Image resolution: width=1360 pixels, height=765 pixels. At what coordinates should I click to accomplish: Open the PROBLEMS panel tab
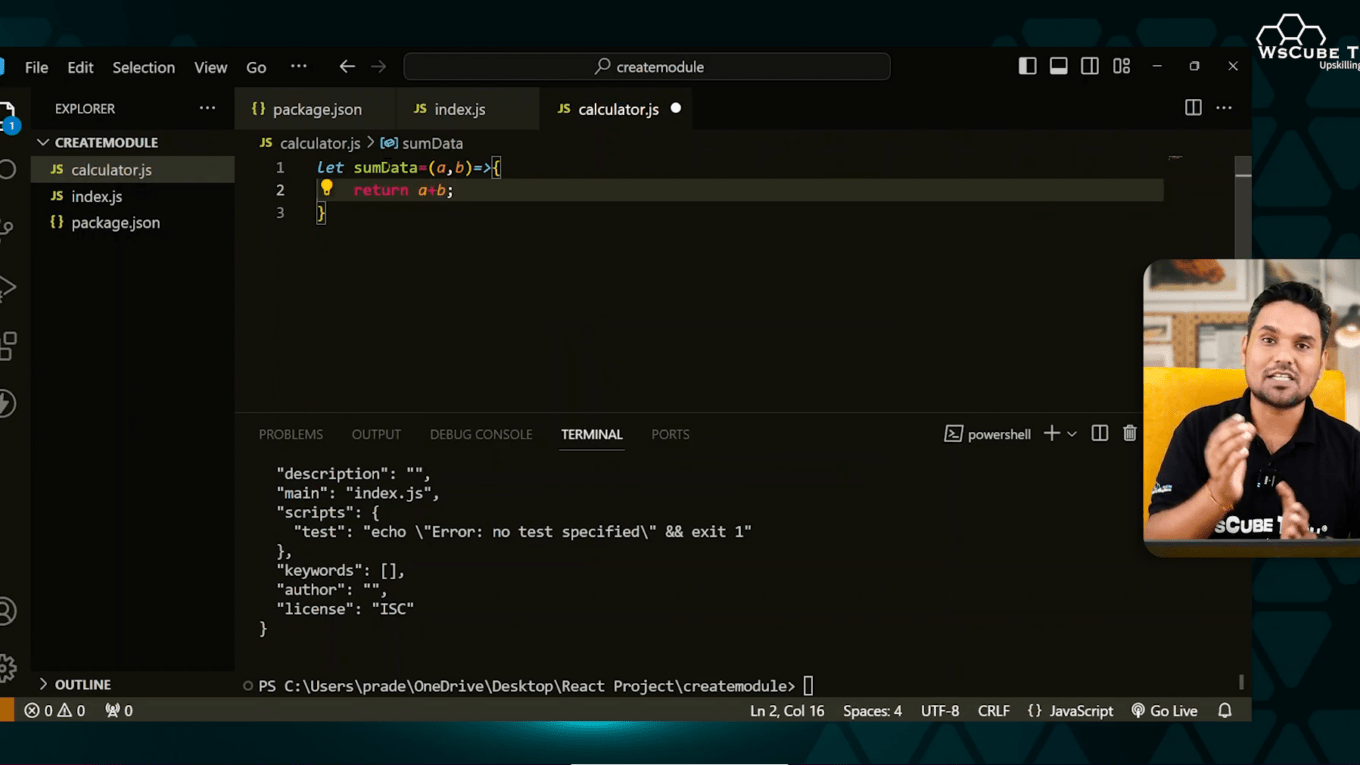pyautogui.click(x=291, y=434)
